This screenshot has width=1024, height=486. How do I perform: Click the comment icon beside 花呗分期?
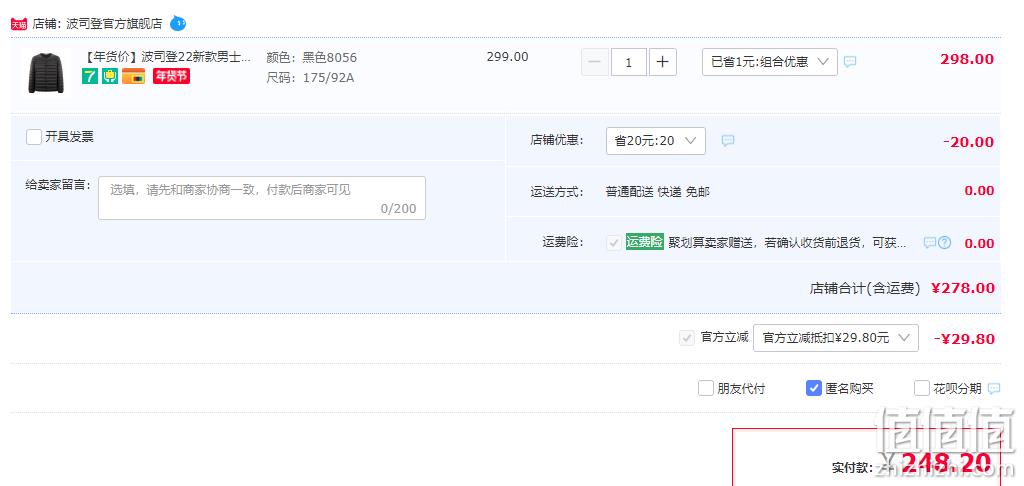tap(994, 389)
